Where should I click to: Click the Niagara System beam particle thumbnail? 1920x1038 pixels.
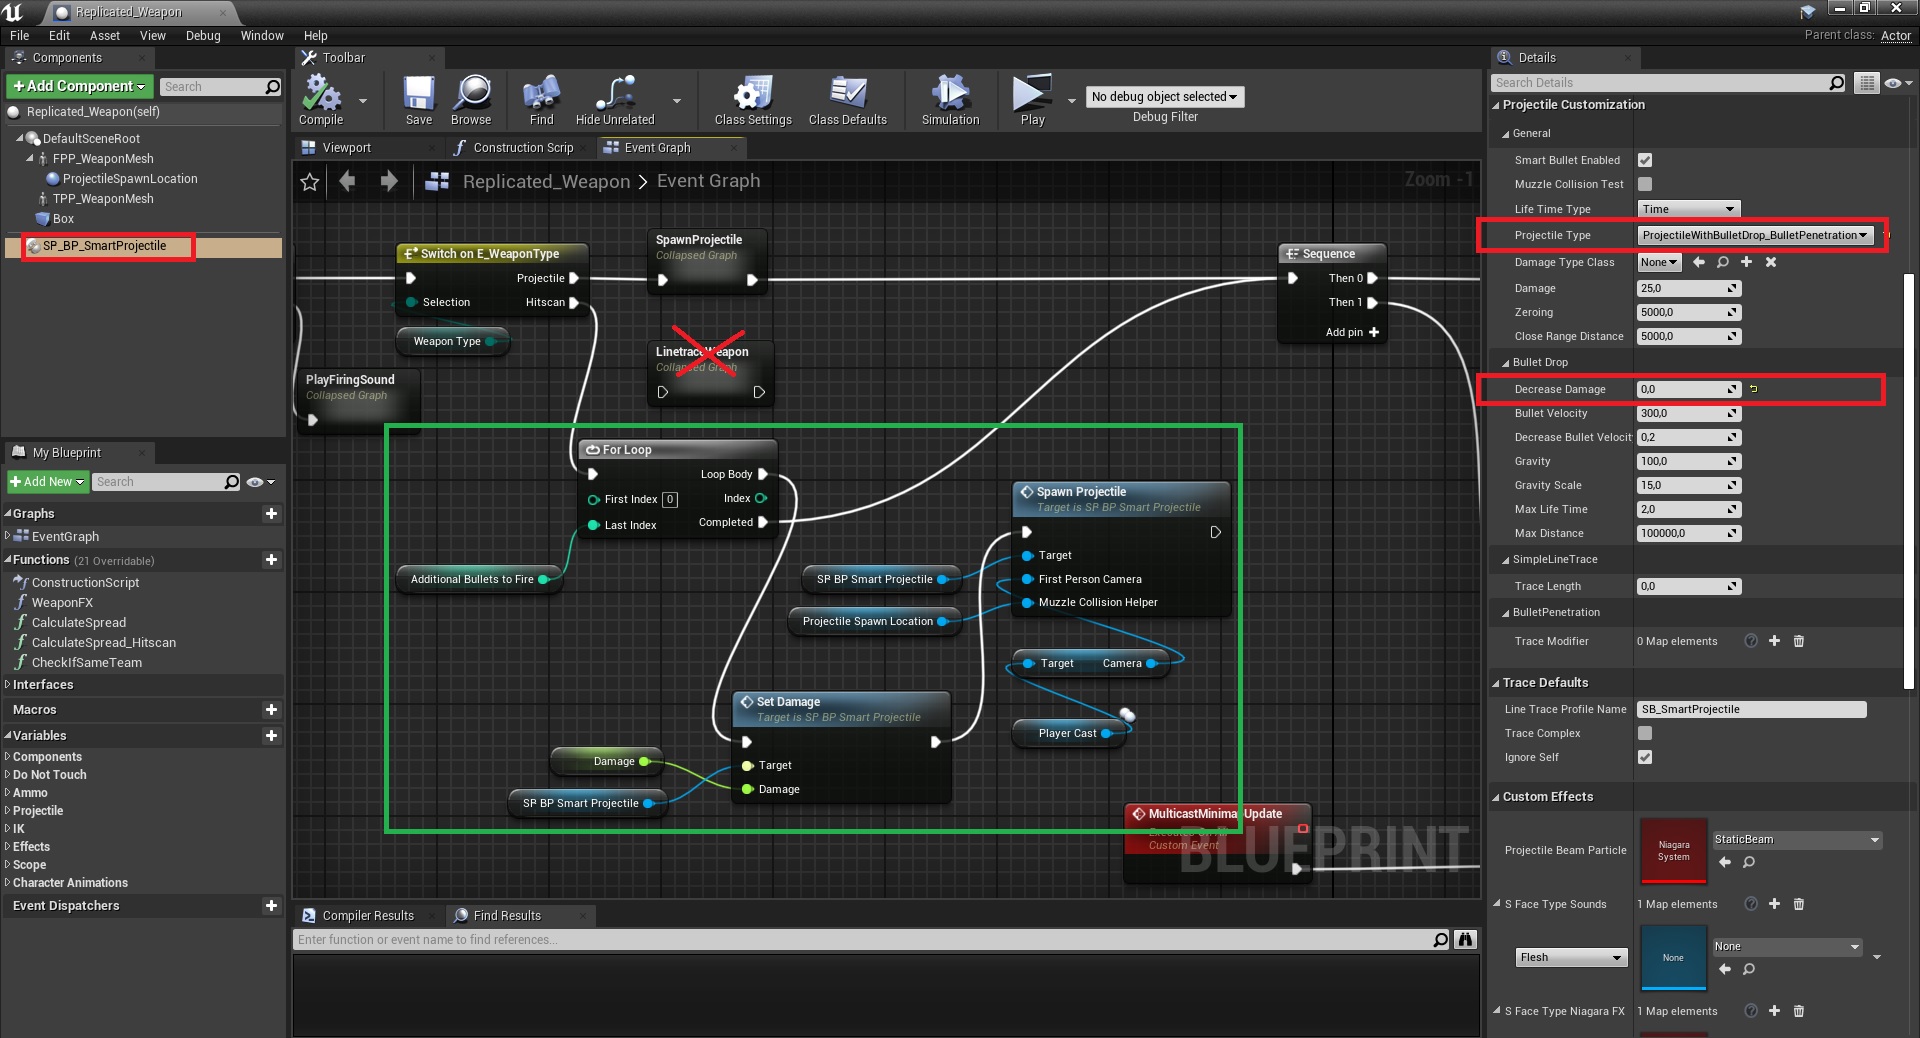(1673, 851)
